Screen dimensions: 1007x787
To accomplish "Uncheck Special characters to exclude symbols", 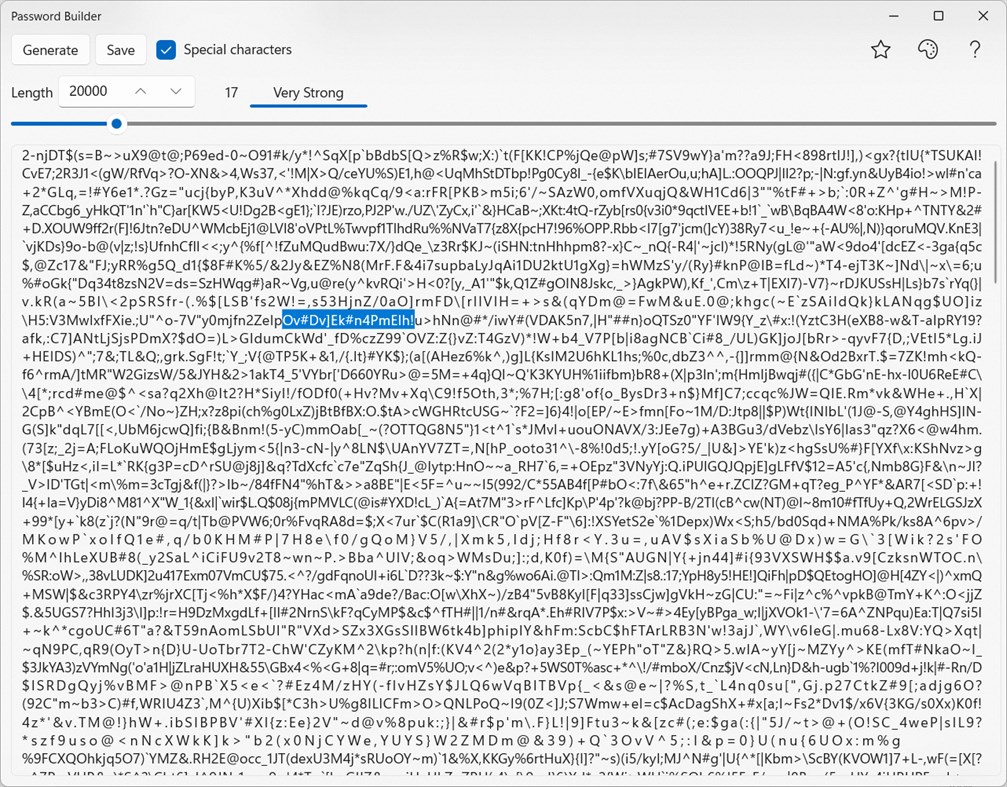I will click(x=166, y=49).
